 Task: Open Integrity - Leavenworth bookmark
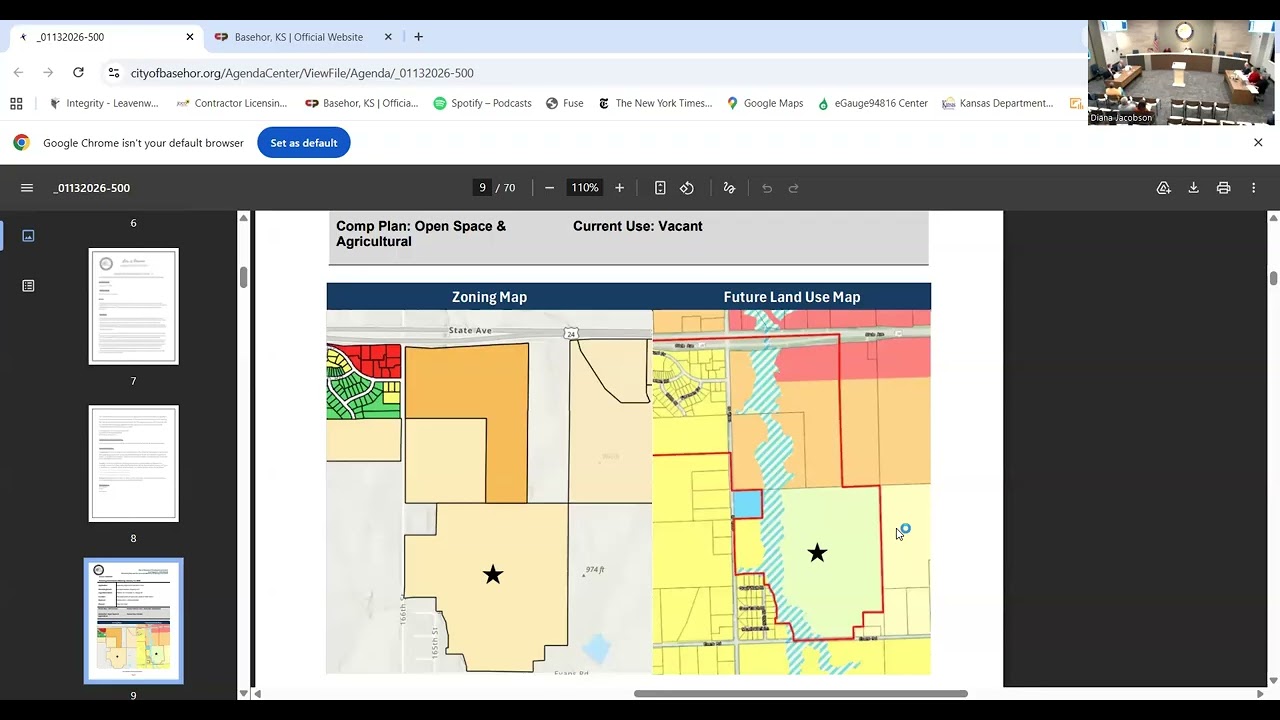(104, 103)
